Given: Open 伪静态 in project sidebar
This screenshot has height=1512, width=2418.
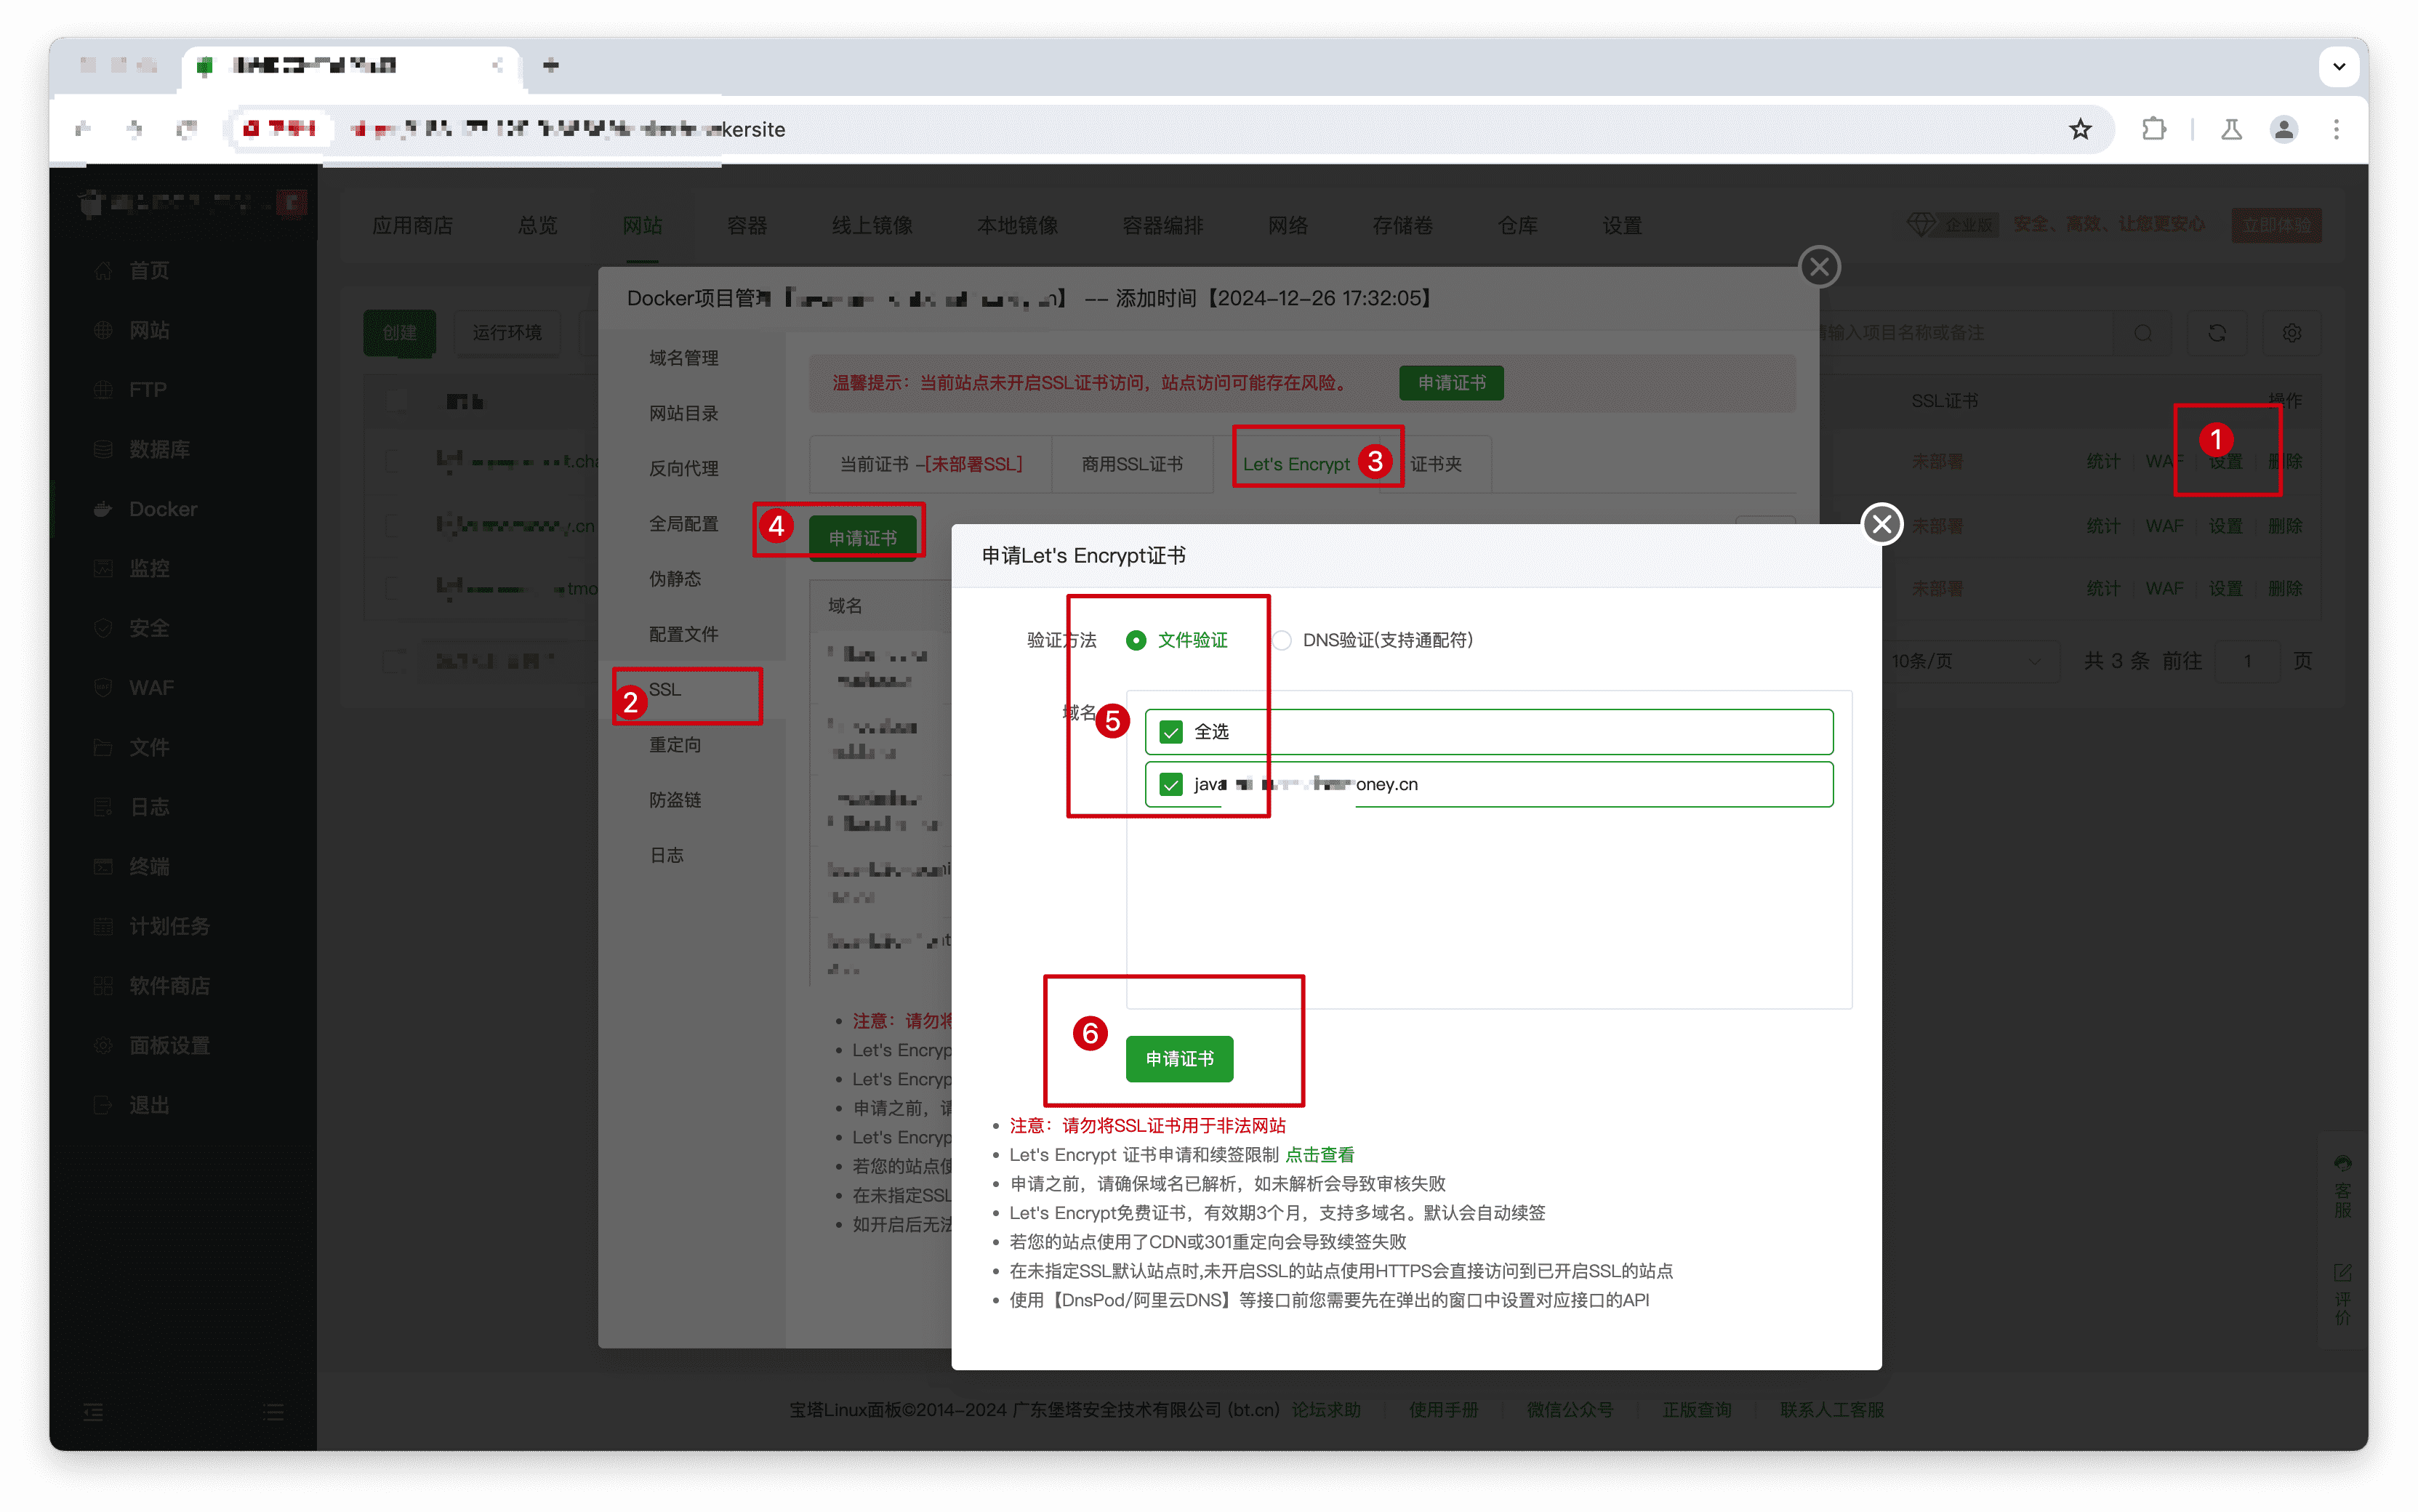Looking at the screenshot, I should (x=675, y=578).
